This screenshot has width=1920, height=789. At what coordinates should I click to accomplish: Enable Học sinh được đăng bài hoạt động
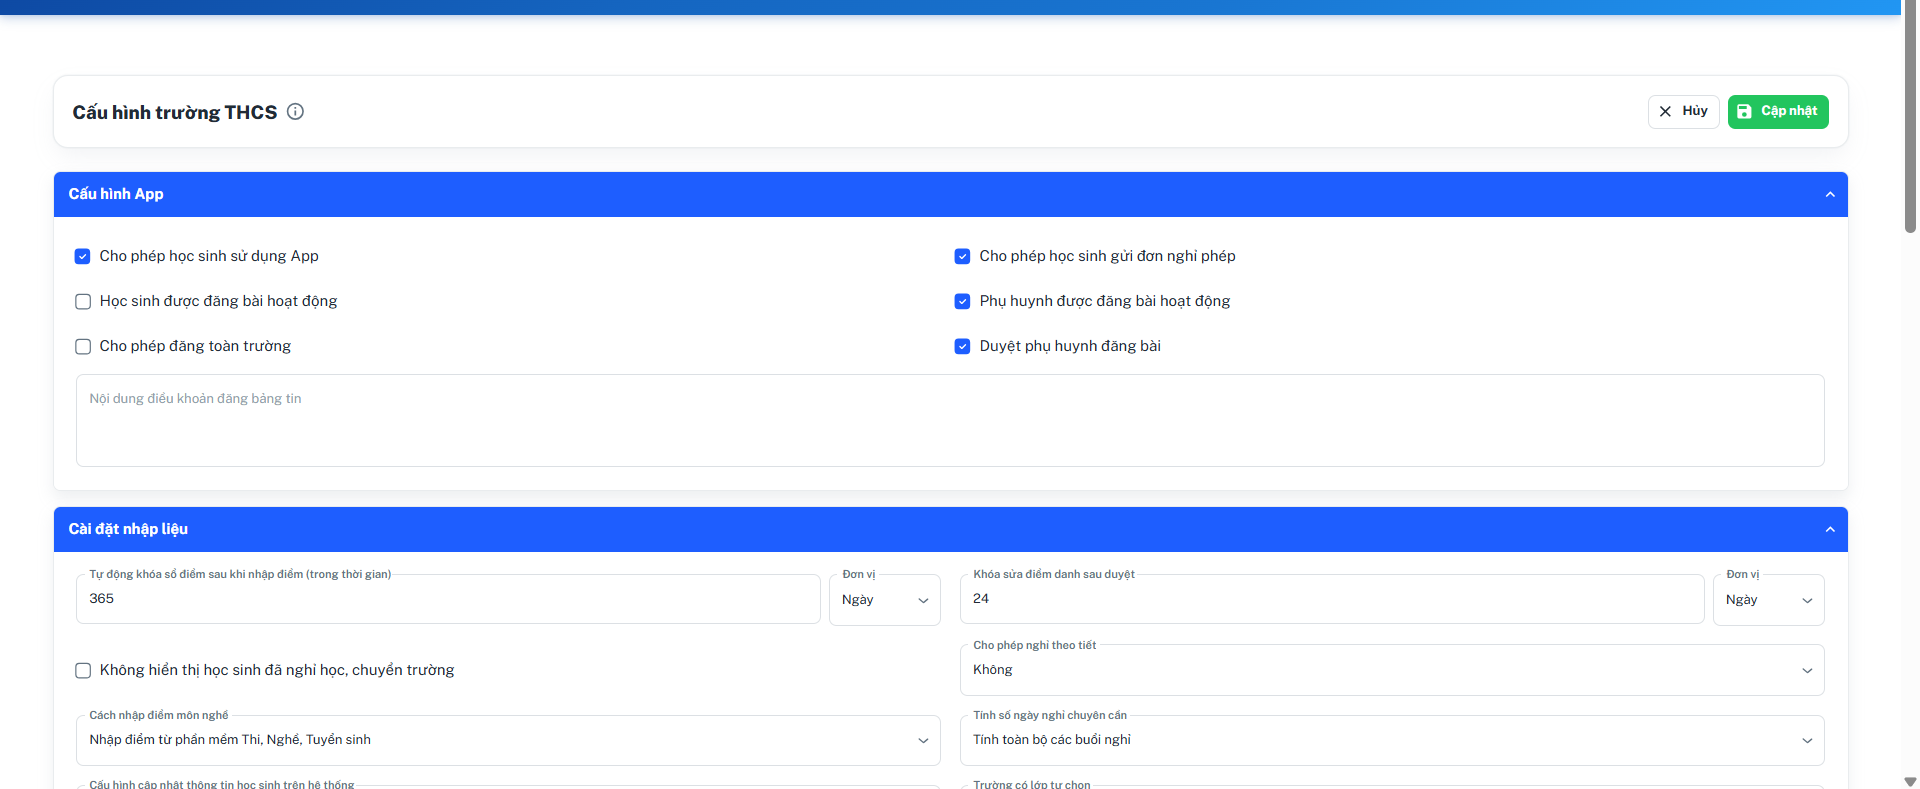(x=83, y=302)
